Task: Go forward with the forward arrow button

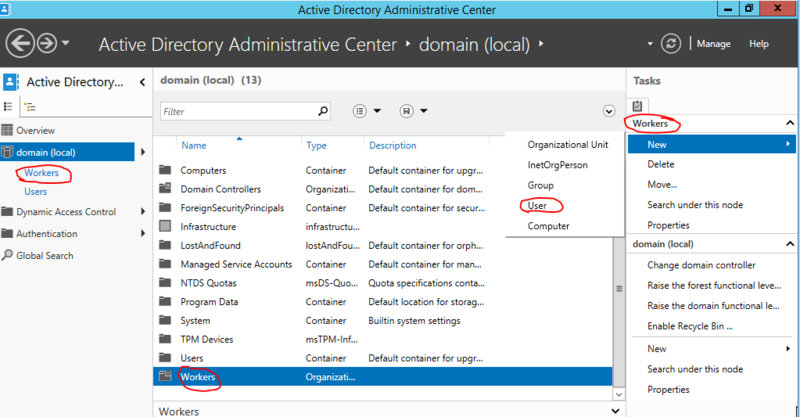Action: 47,43
